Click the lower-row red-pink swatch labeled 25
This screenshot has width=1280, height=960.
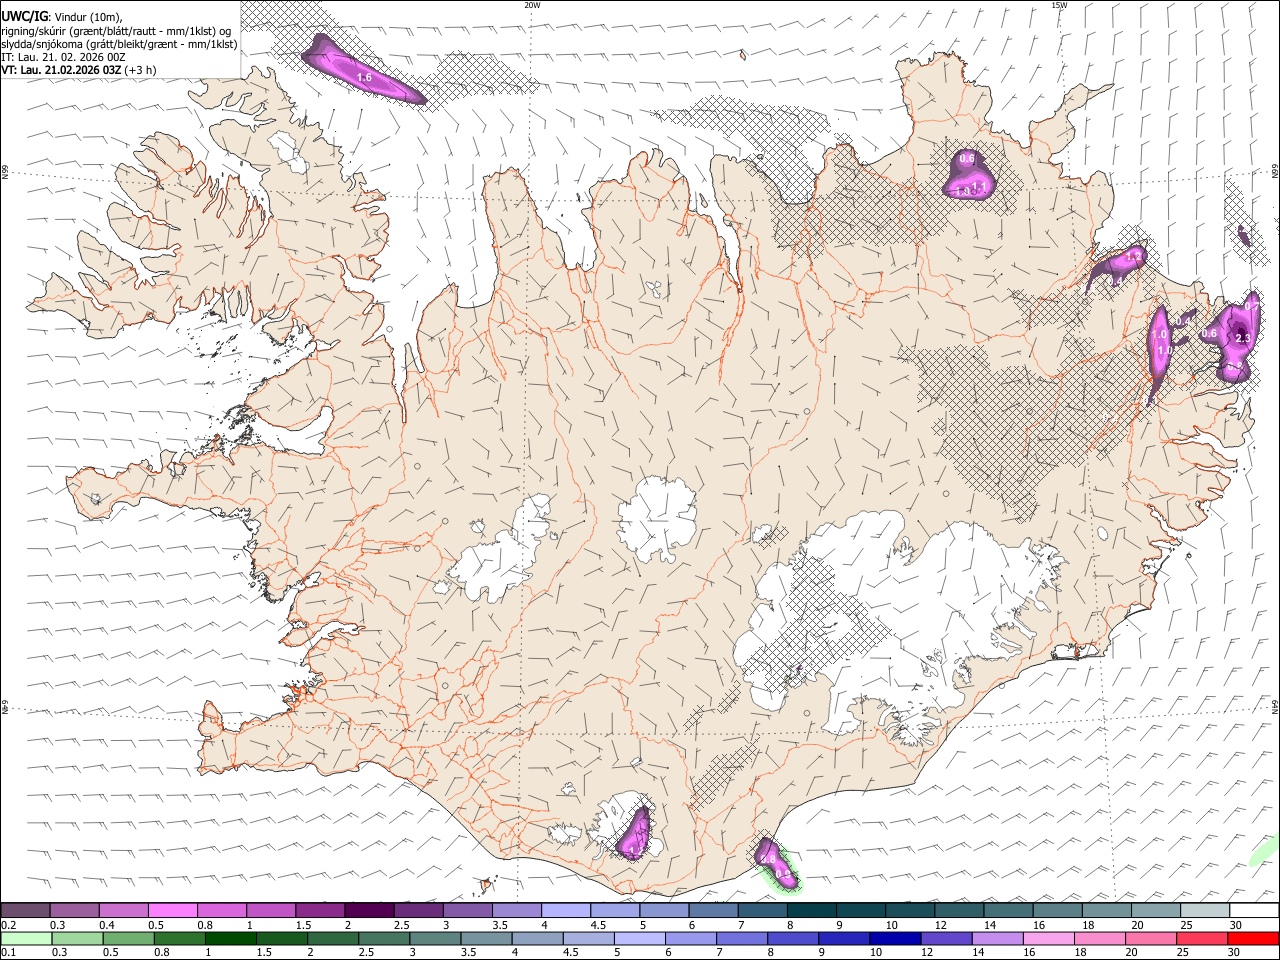[1201, 938]
